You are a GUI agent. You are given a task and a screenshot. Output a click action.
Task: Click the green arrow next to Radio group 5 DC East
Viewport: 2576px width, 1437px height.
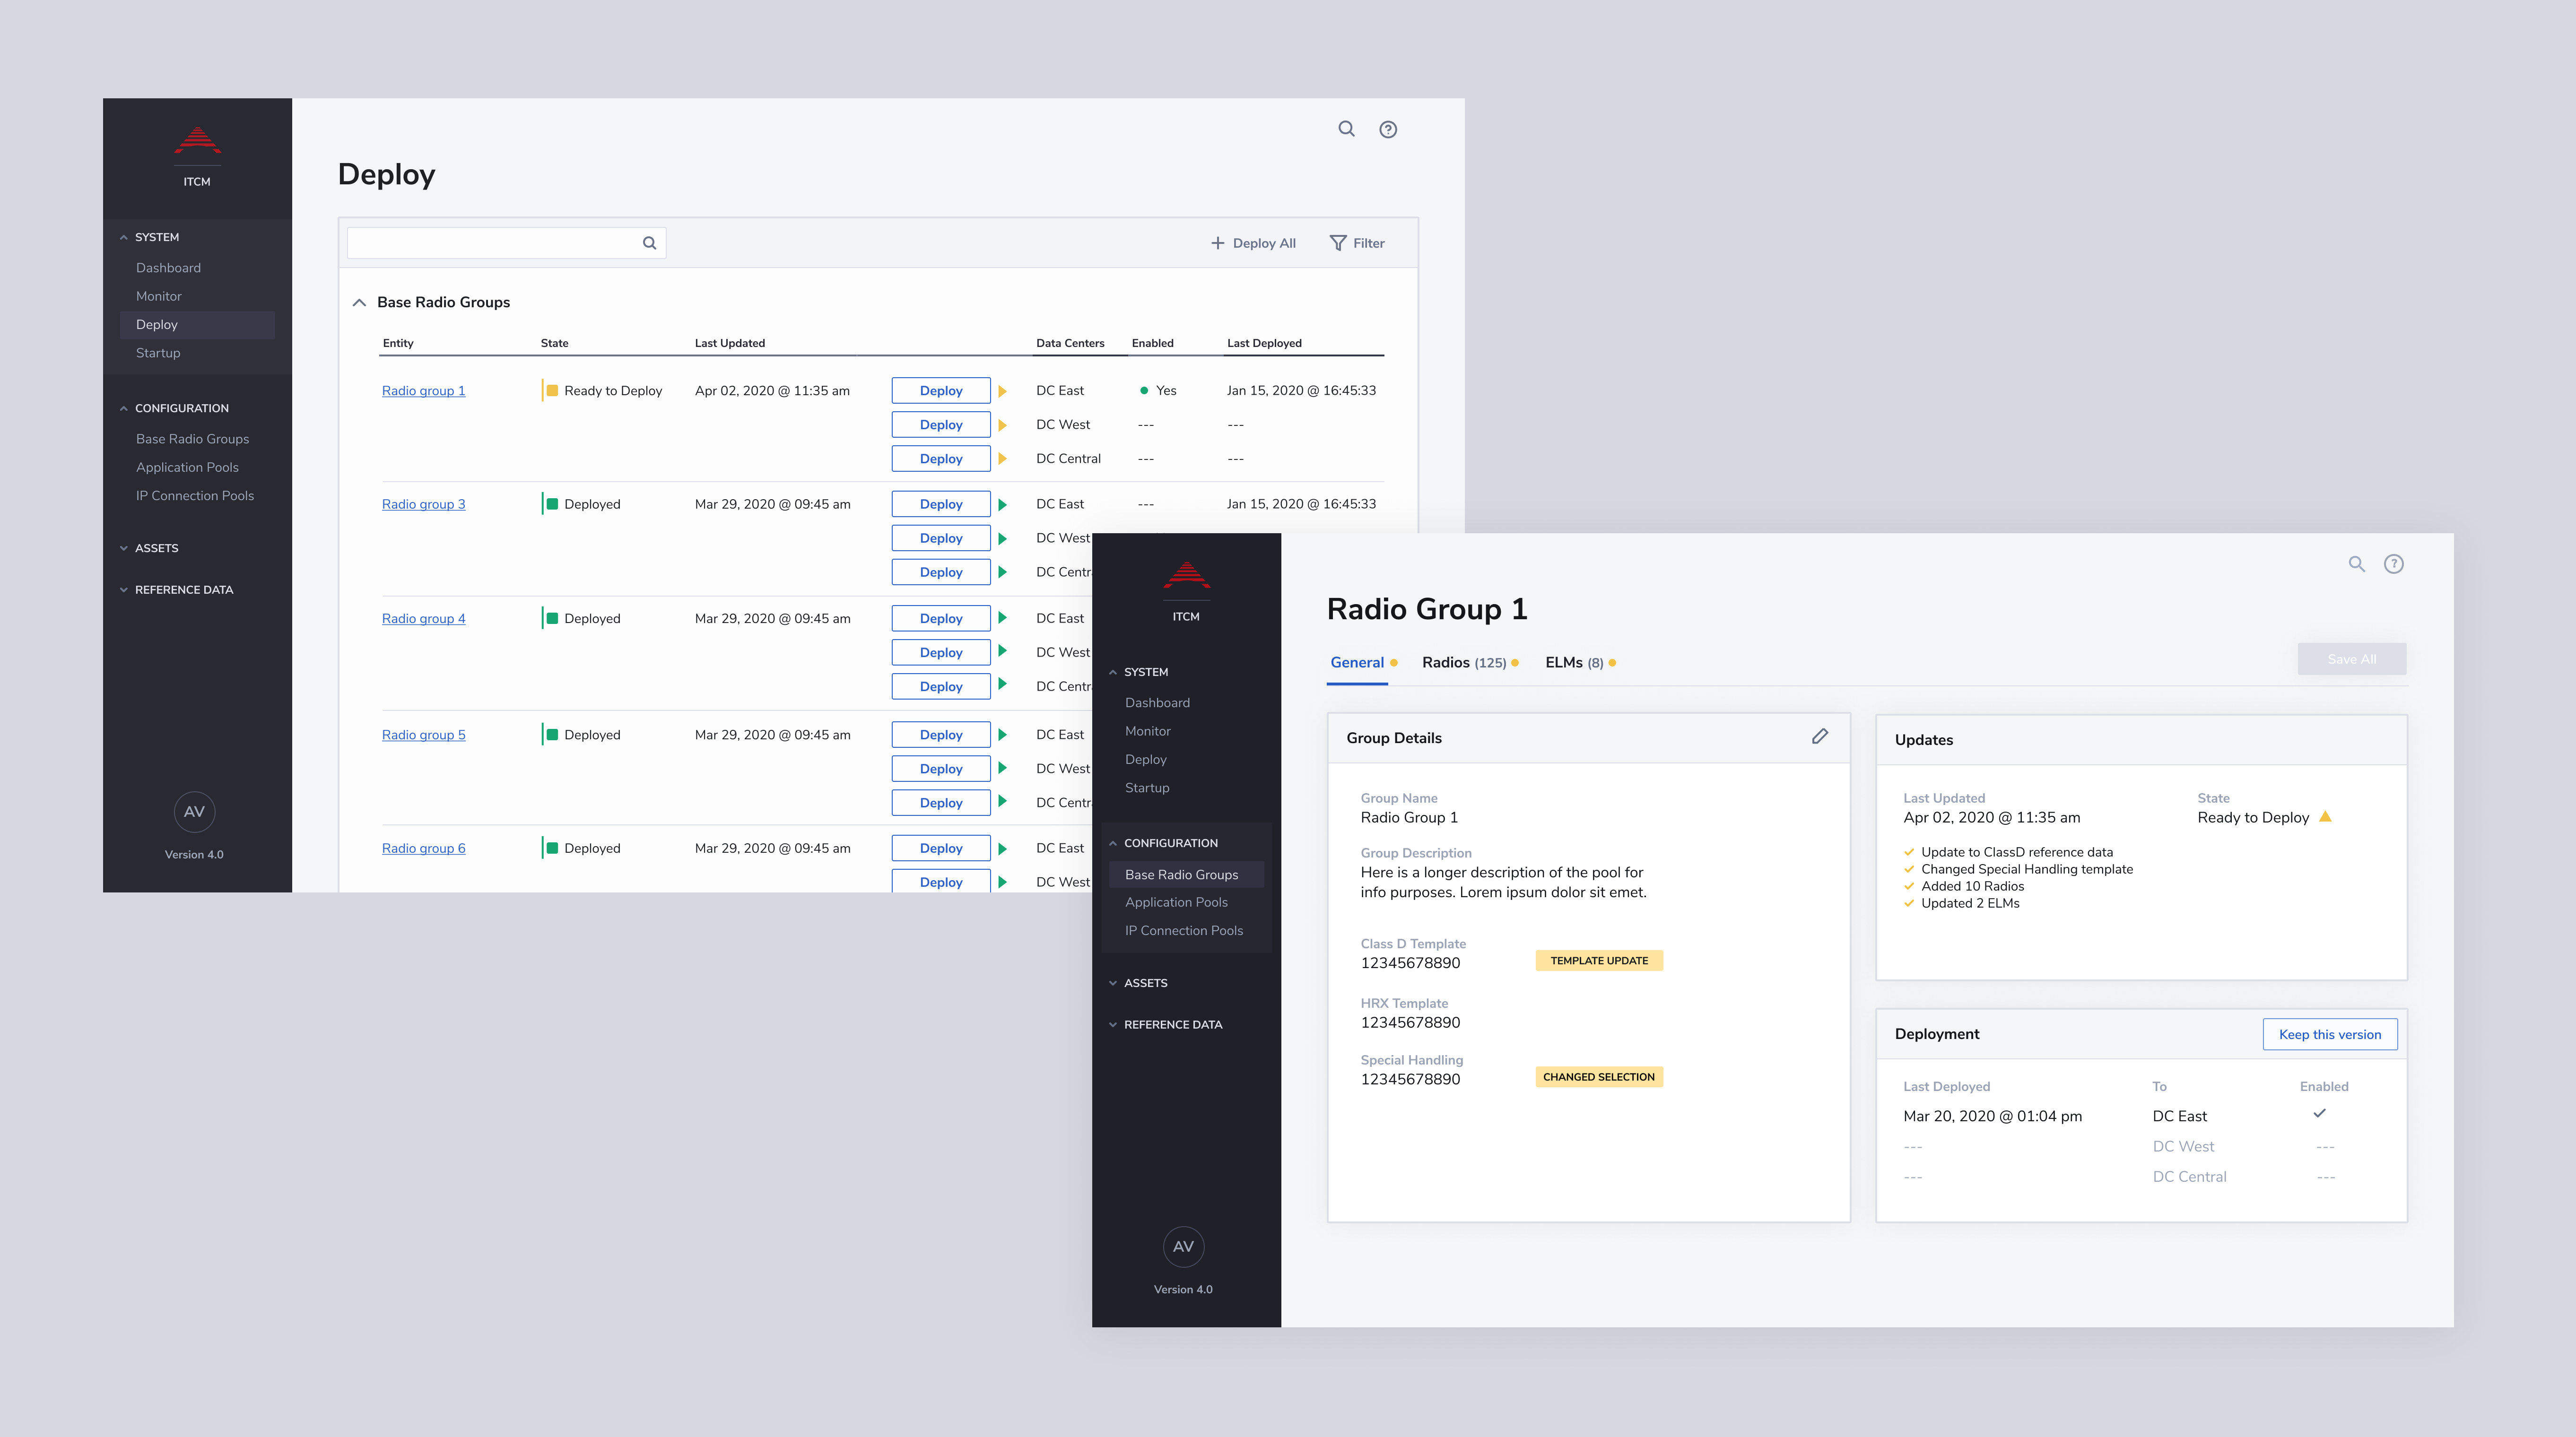click(x=1002, y=735)
